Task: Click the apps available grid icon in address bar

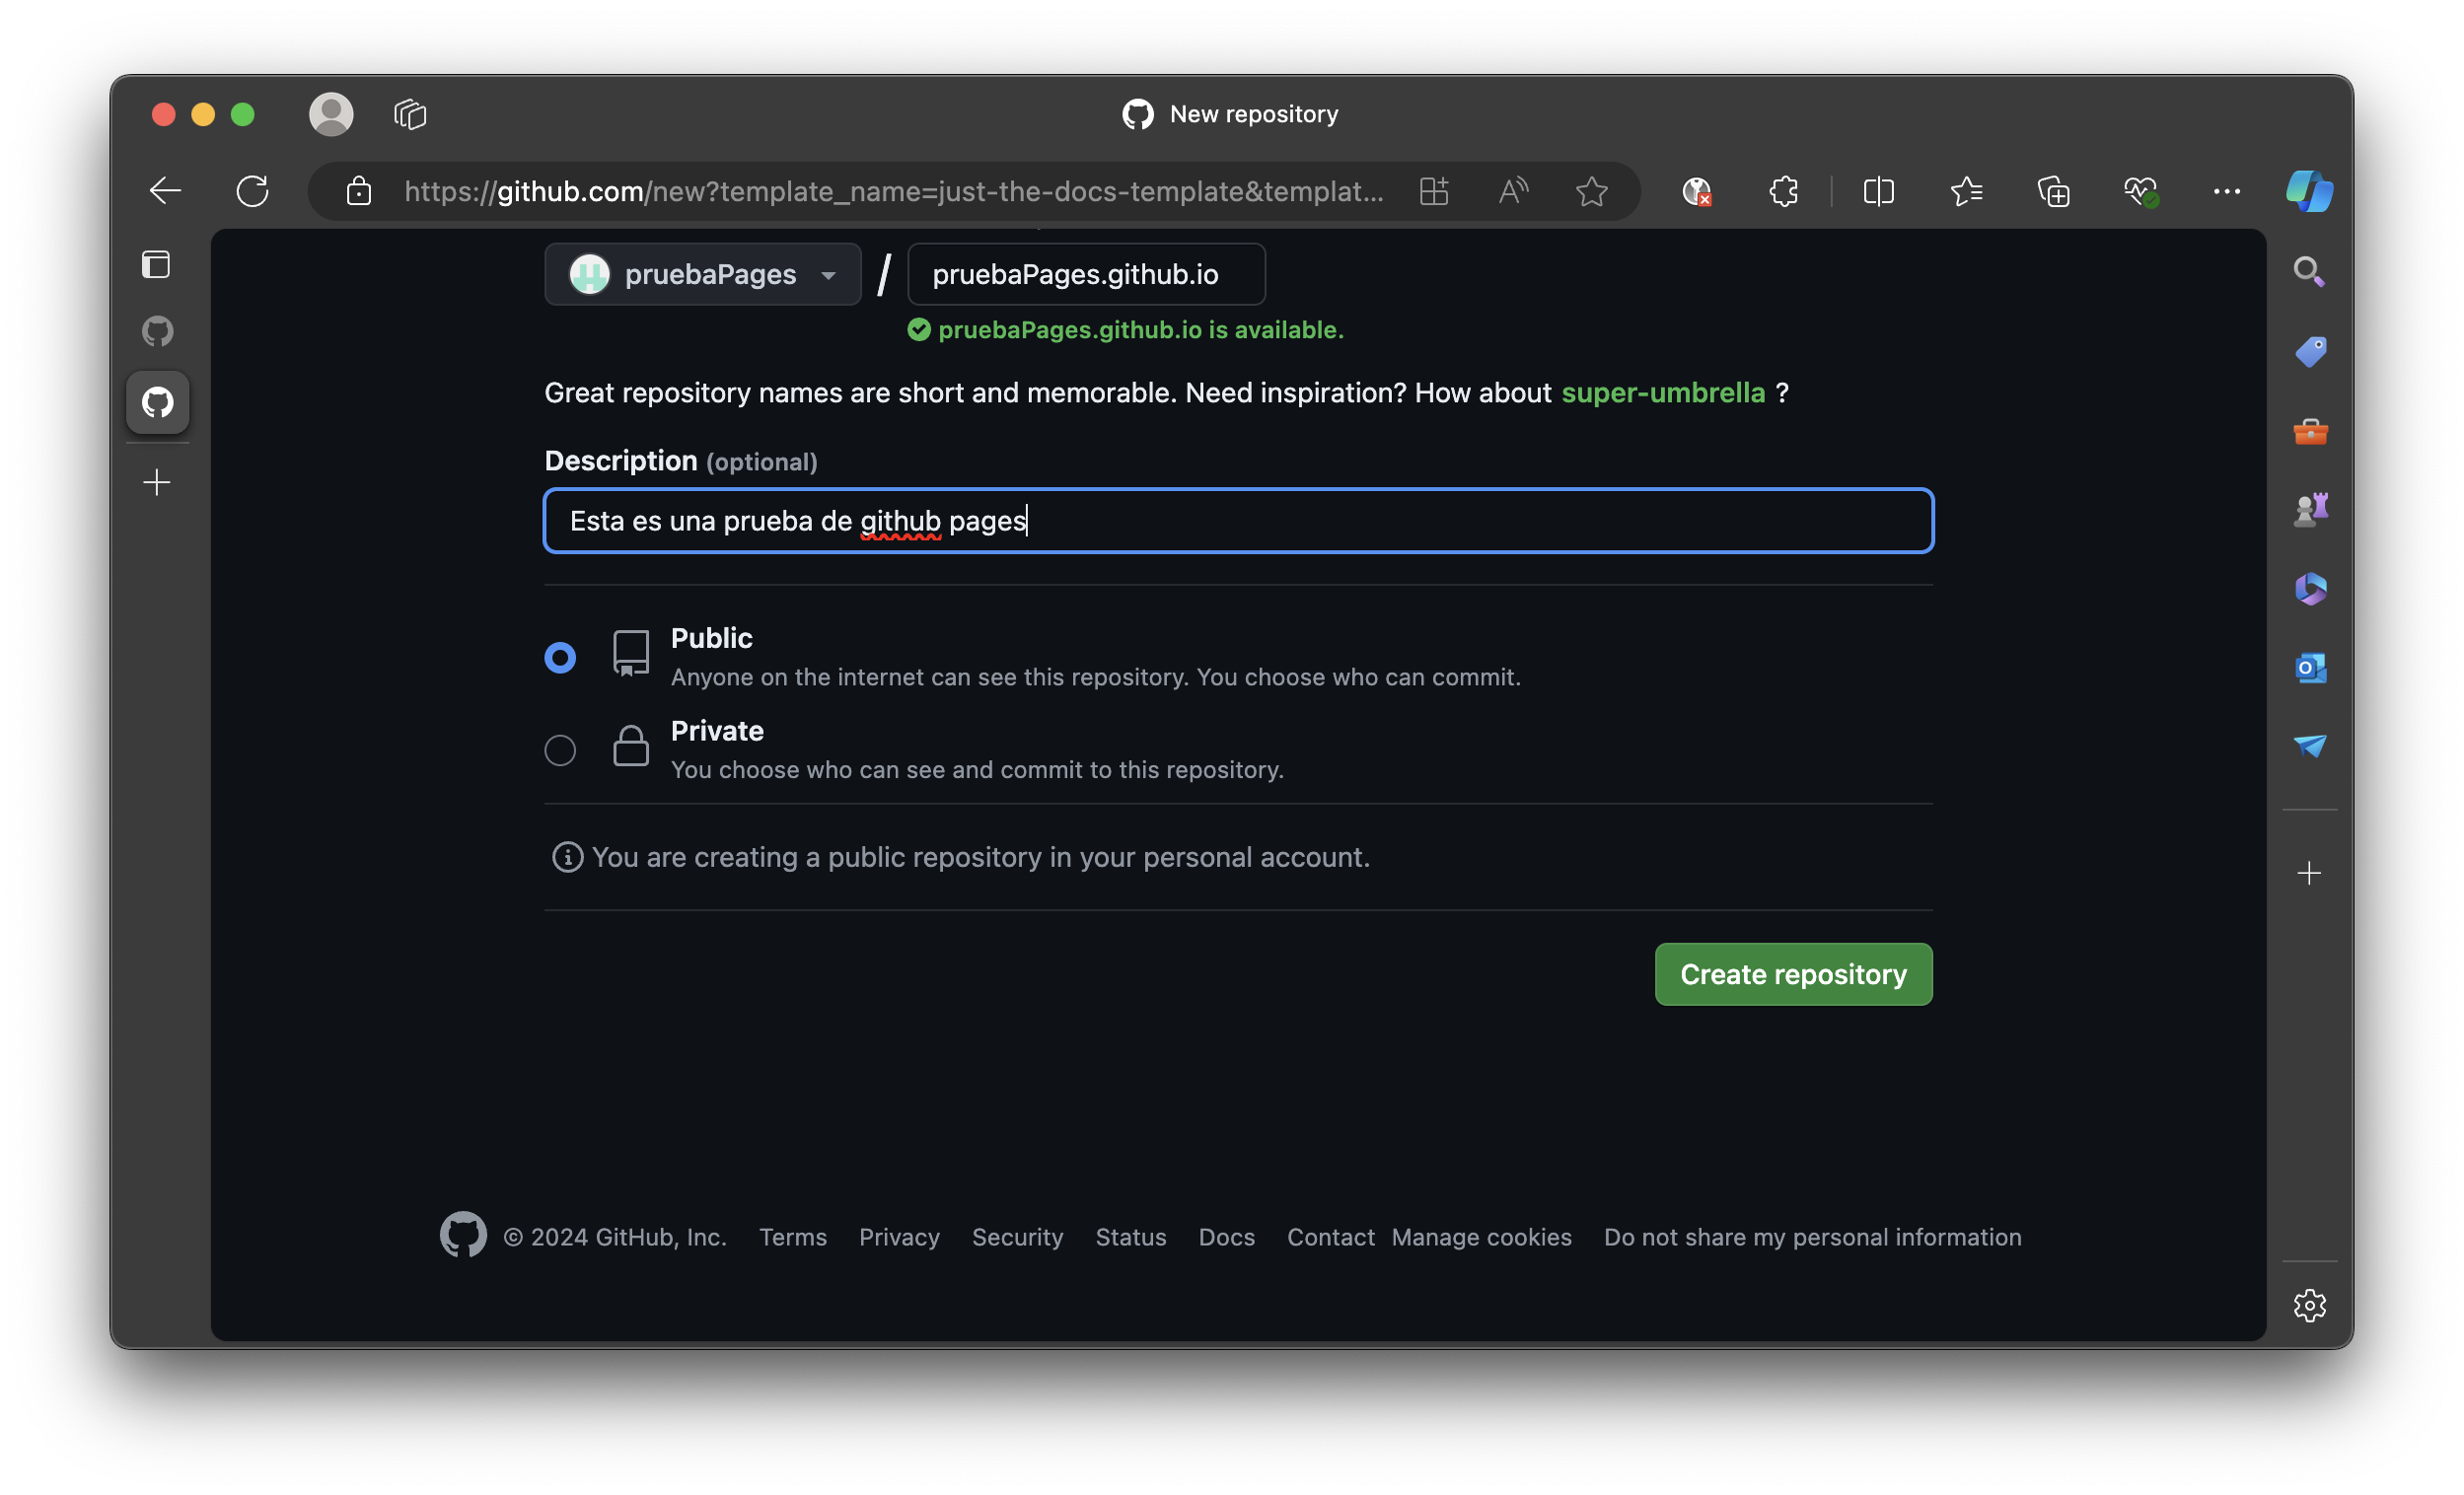Action: (x=1434, y=190)
